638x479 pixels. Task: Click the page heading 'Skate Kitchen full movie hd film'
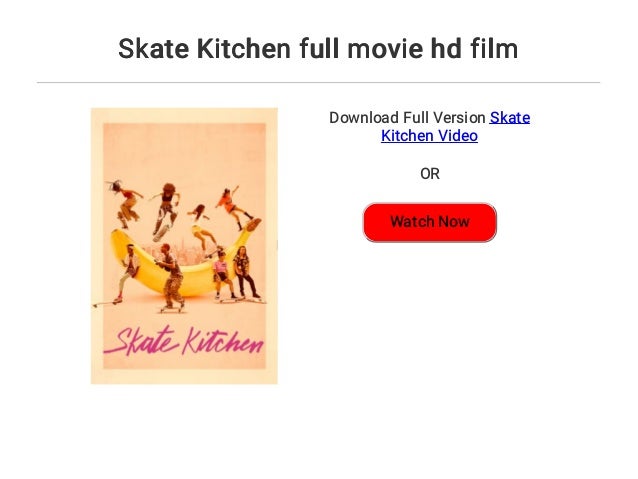tap(318, 48)
